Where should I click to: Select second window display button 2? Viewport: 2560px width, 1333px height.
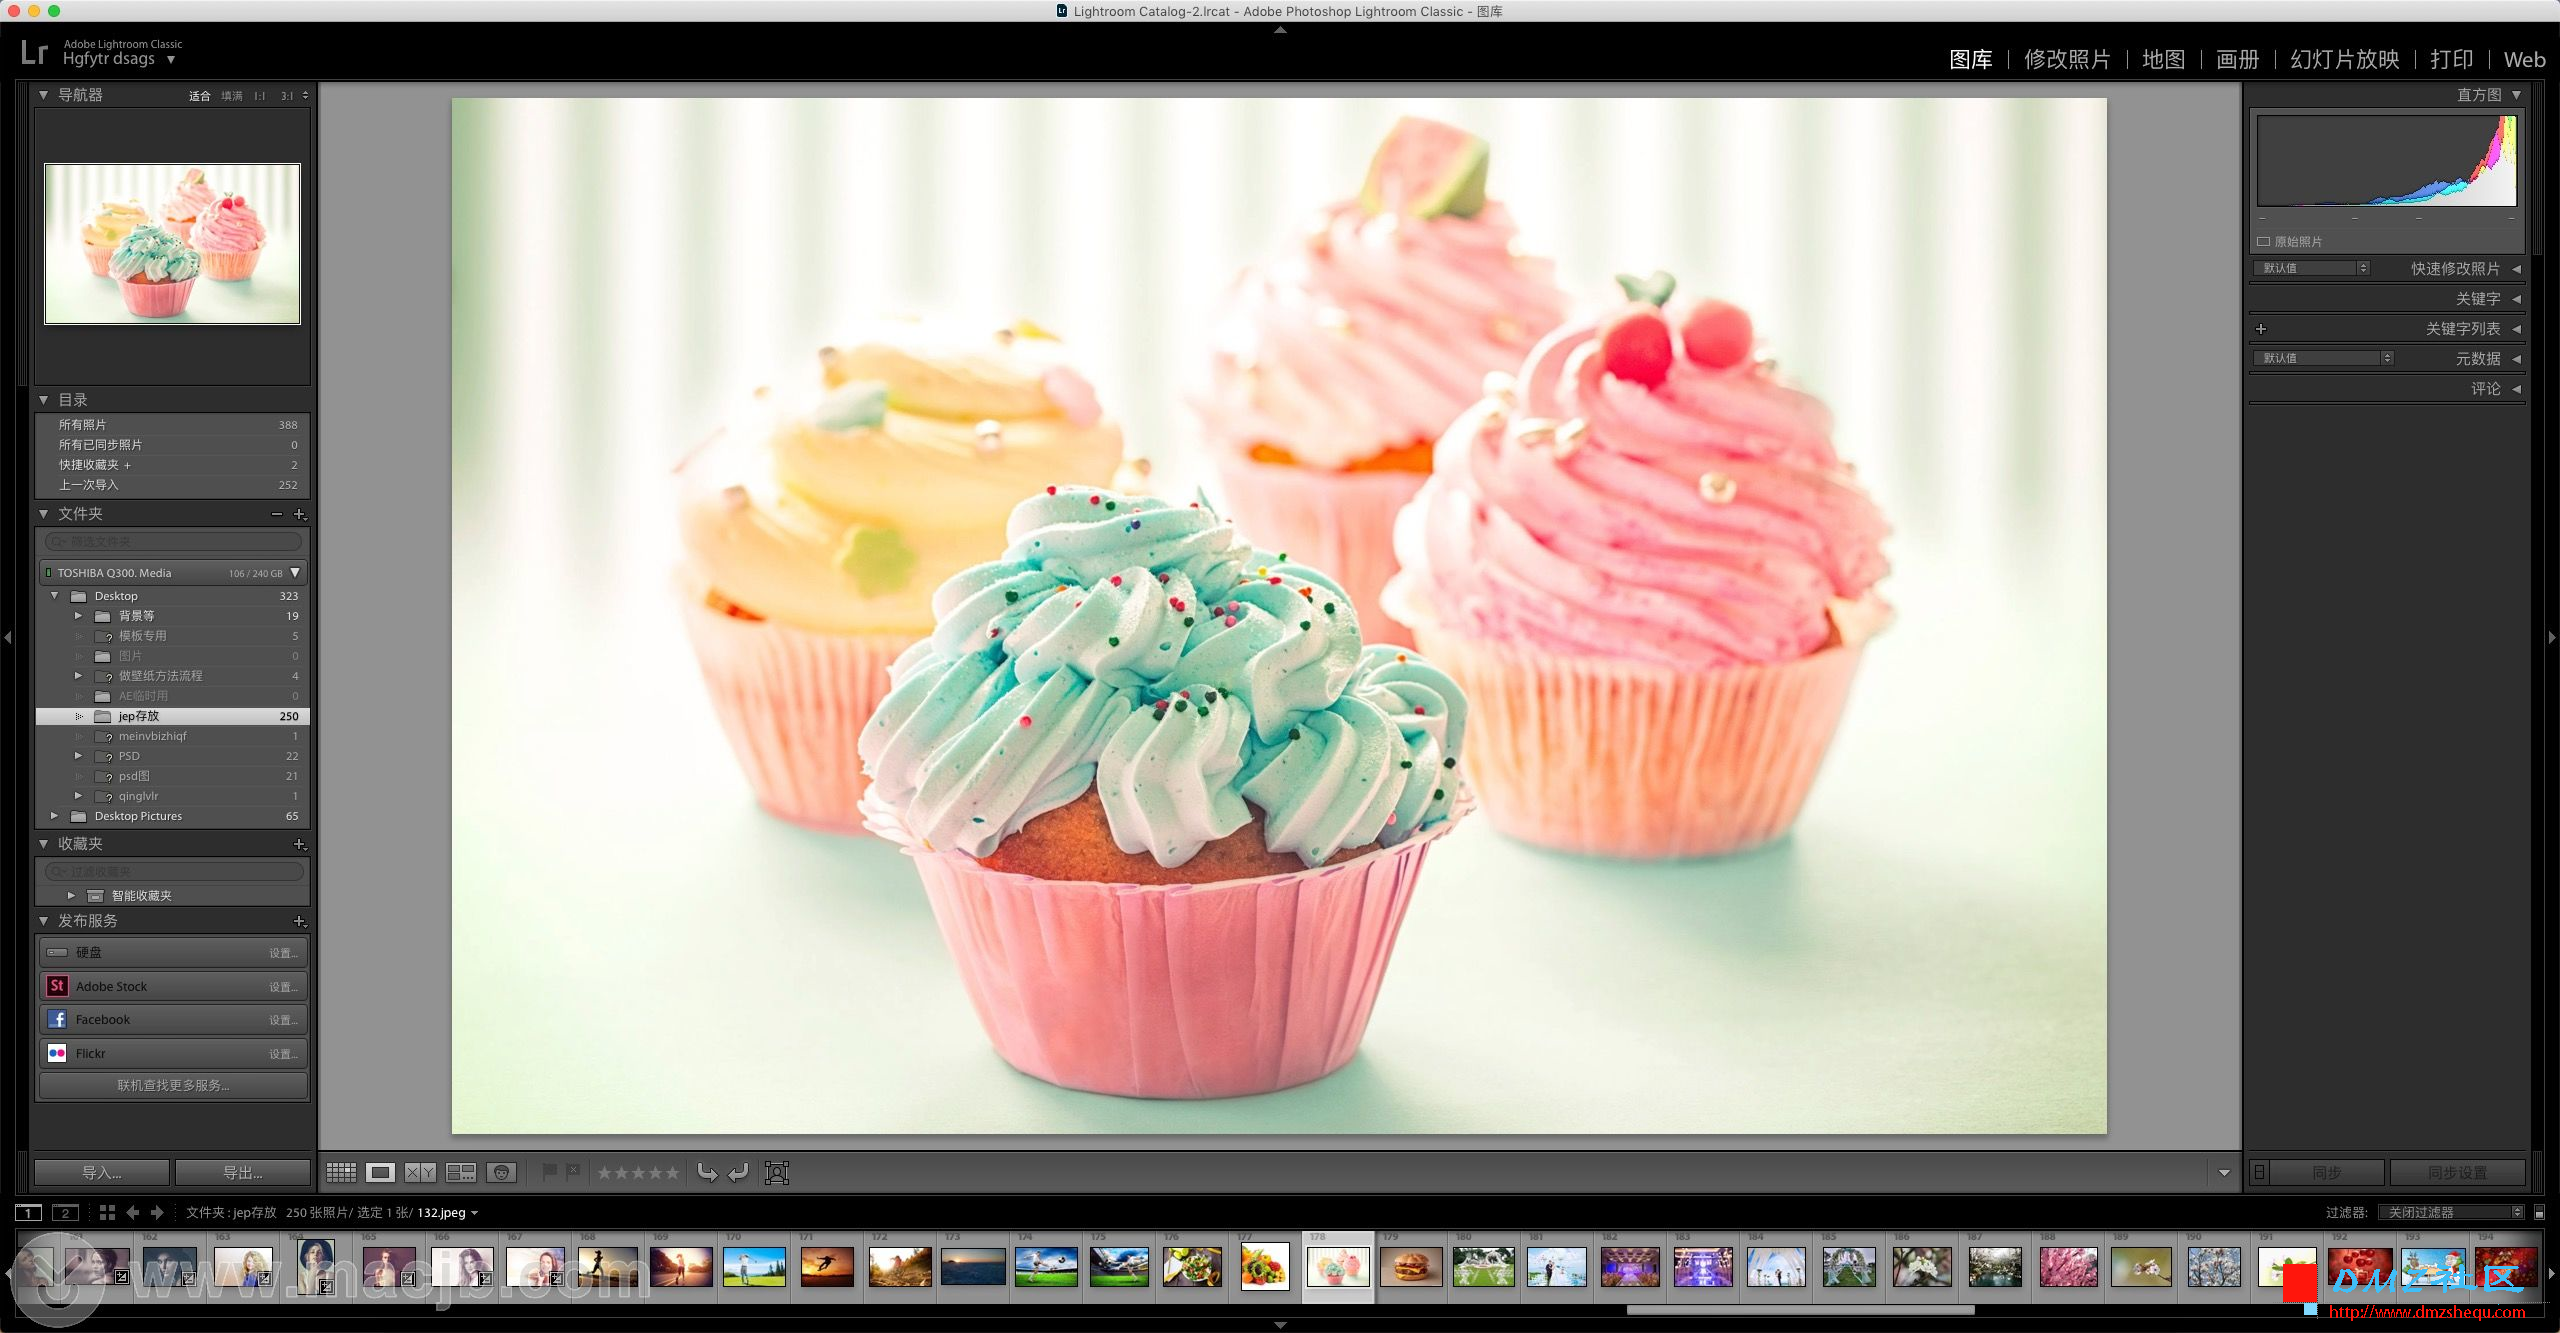[65, 1212]
